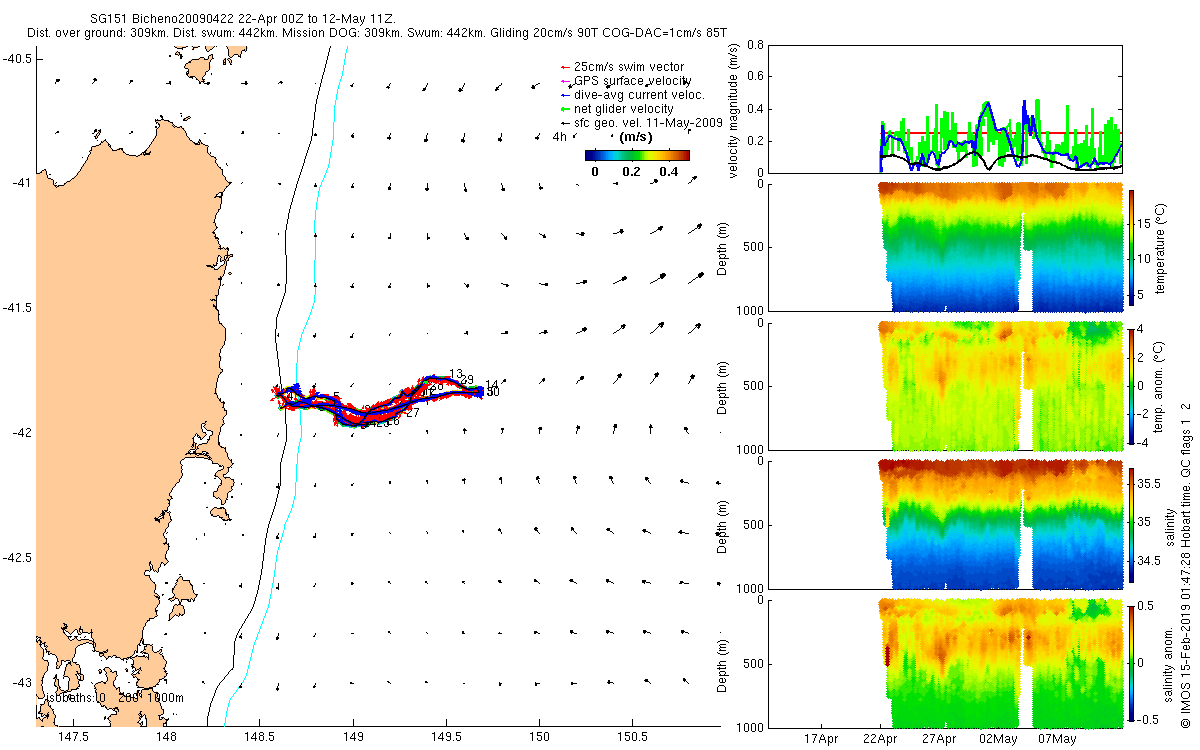
Task: Click the '-42.5' latitude tick label
Action: pyautogui.click(x=17, y=558)
